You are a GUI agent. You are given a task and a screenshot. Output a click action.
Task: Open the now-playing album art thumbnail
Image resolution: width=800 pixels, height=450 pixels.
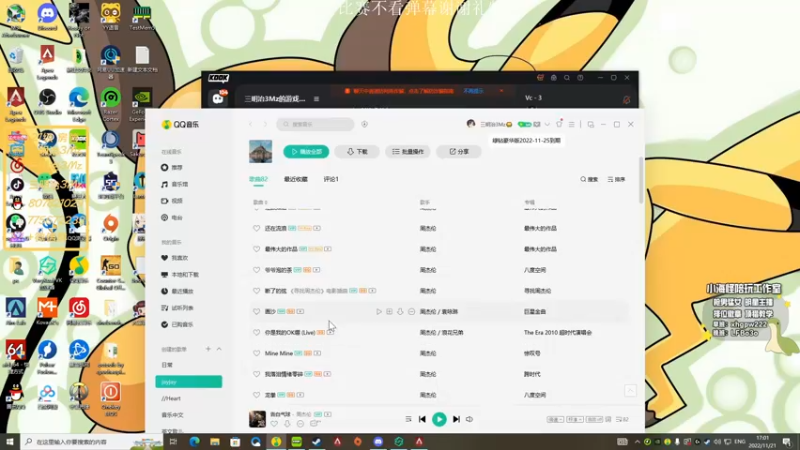point(257,419)
